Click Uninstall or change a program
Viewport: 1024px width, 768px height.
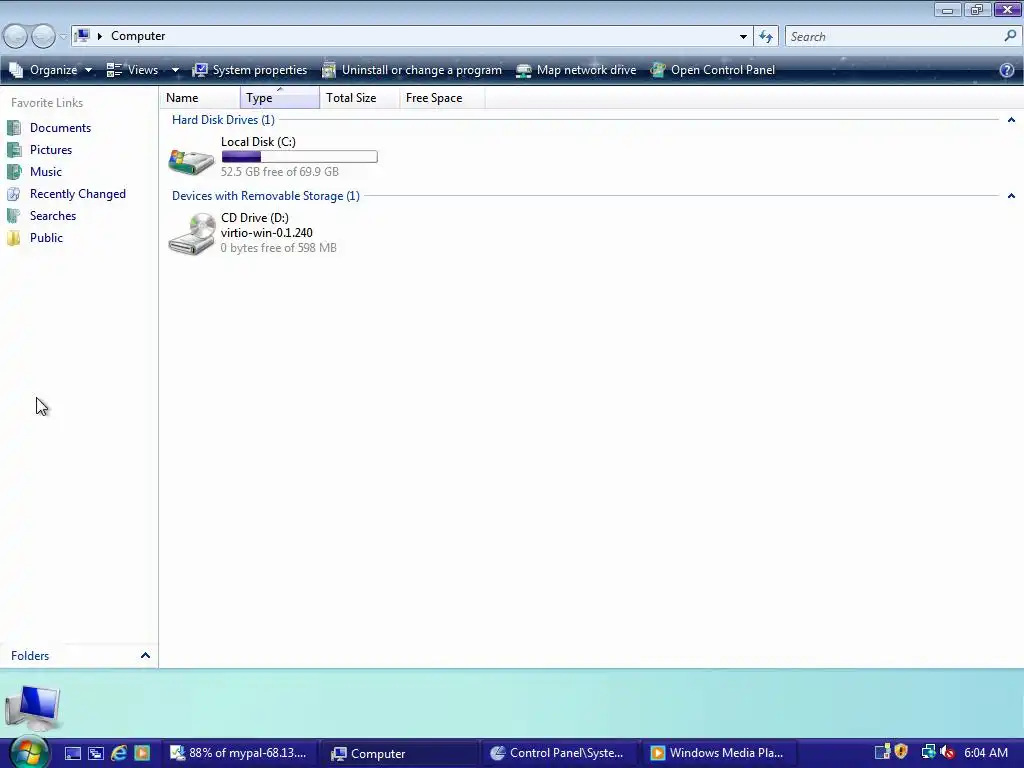(x=412, y=70)
